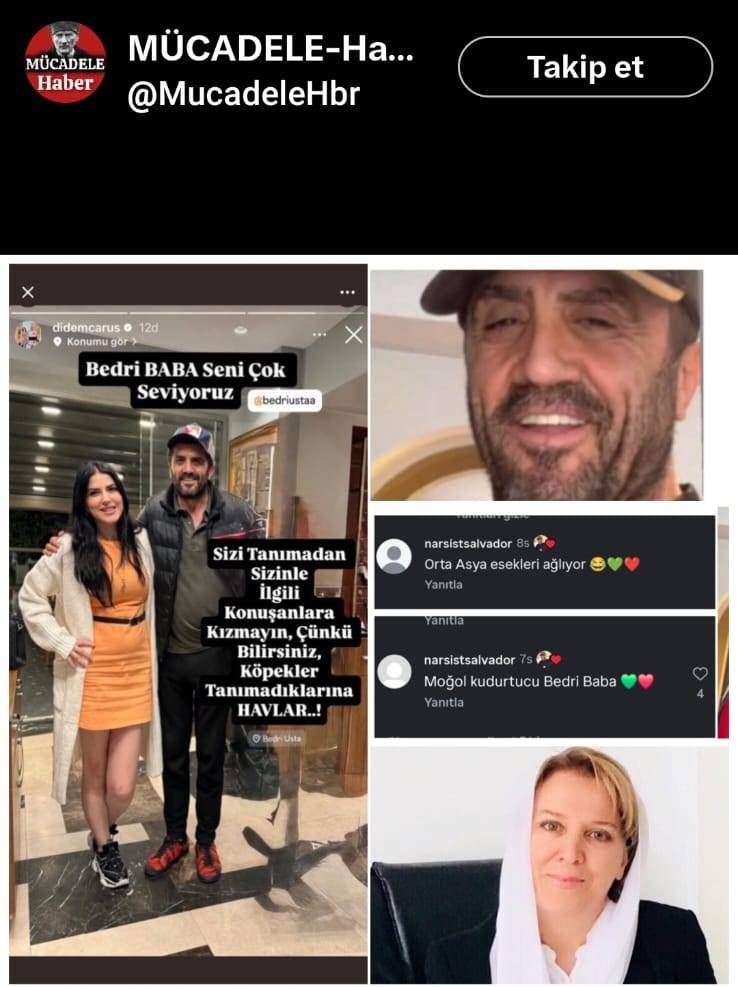Viewport: 738px width, 987px height.
Task: Tap didemcarus story profile picture
Action: click(28, 334)
